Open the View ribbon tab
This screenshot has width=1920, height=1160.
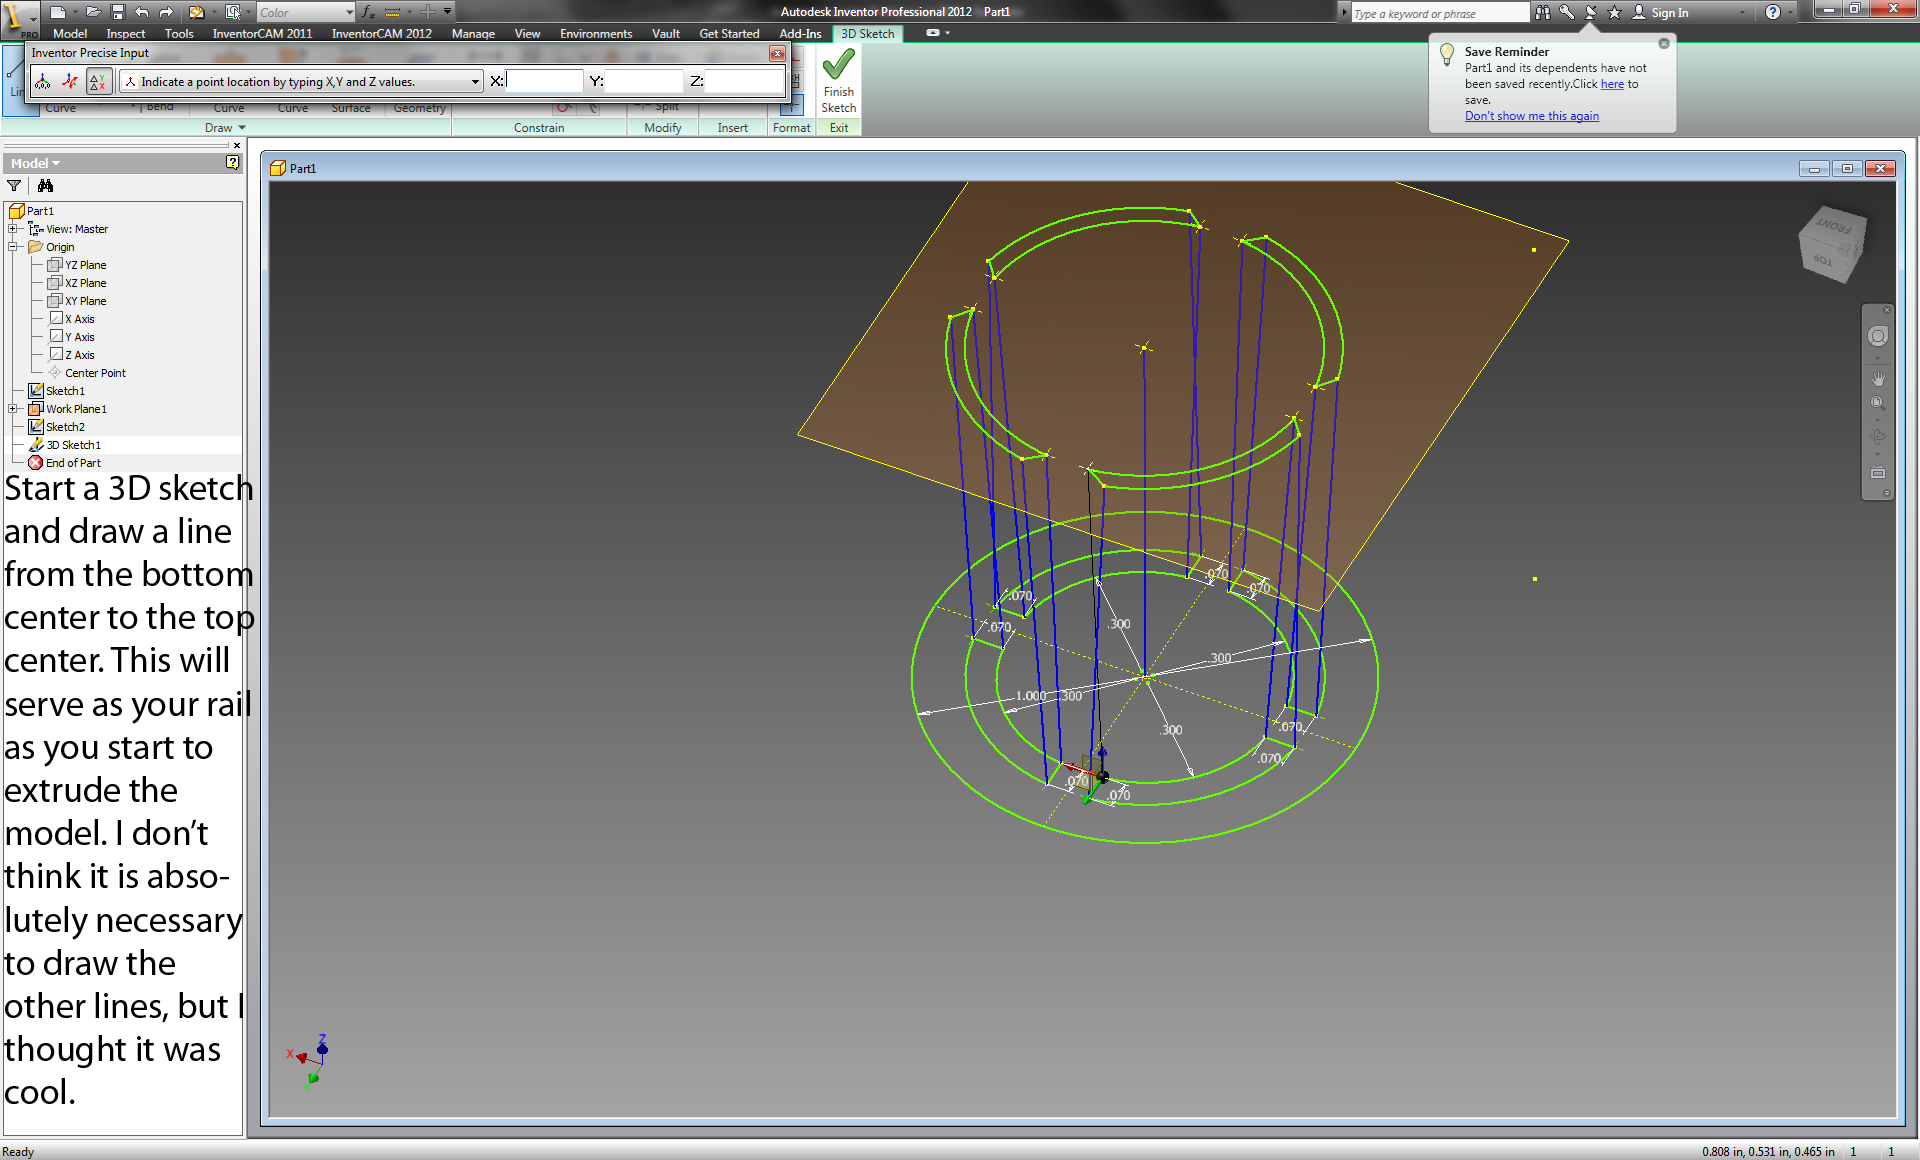click(x=527, y=33)
